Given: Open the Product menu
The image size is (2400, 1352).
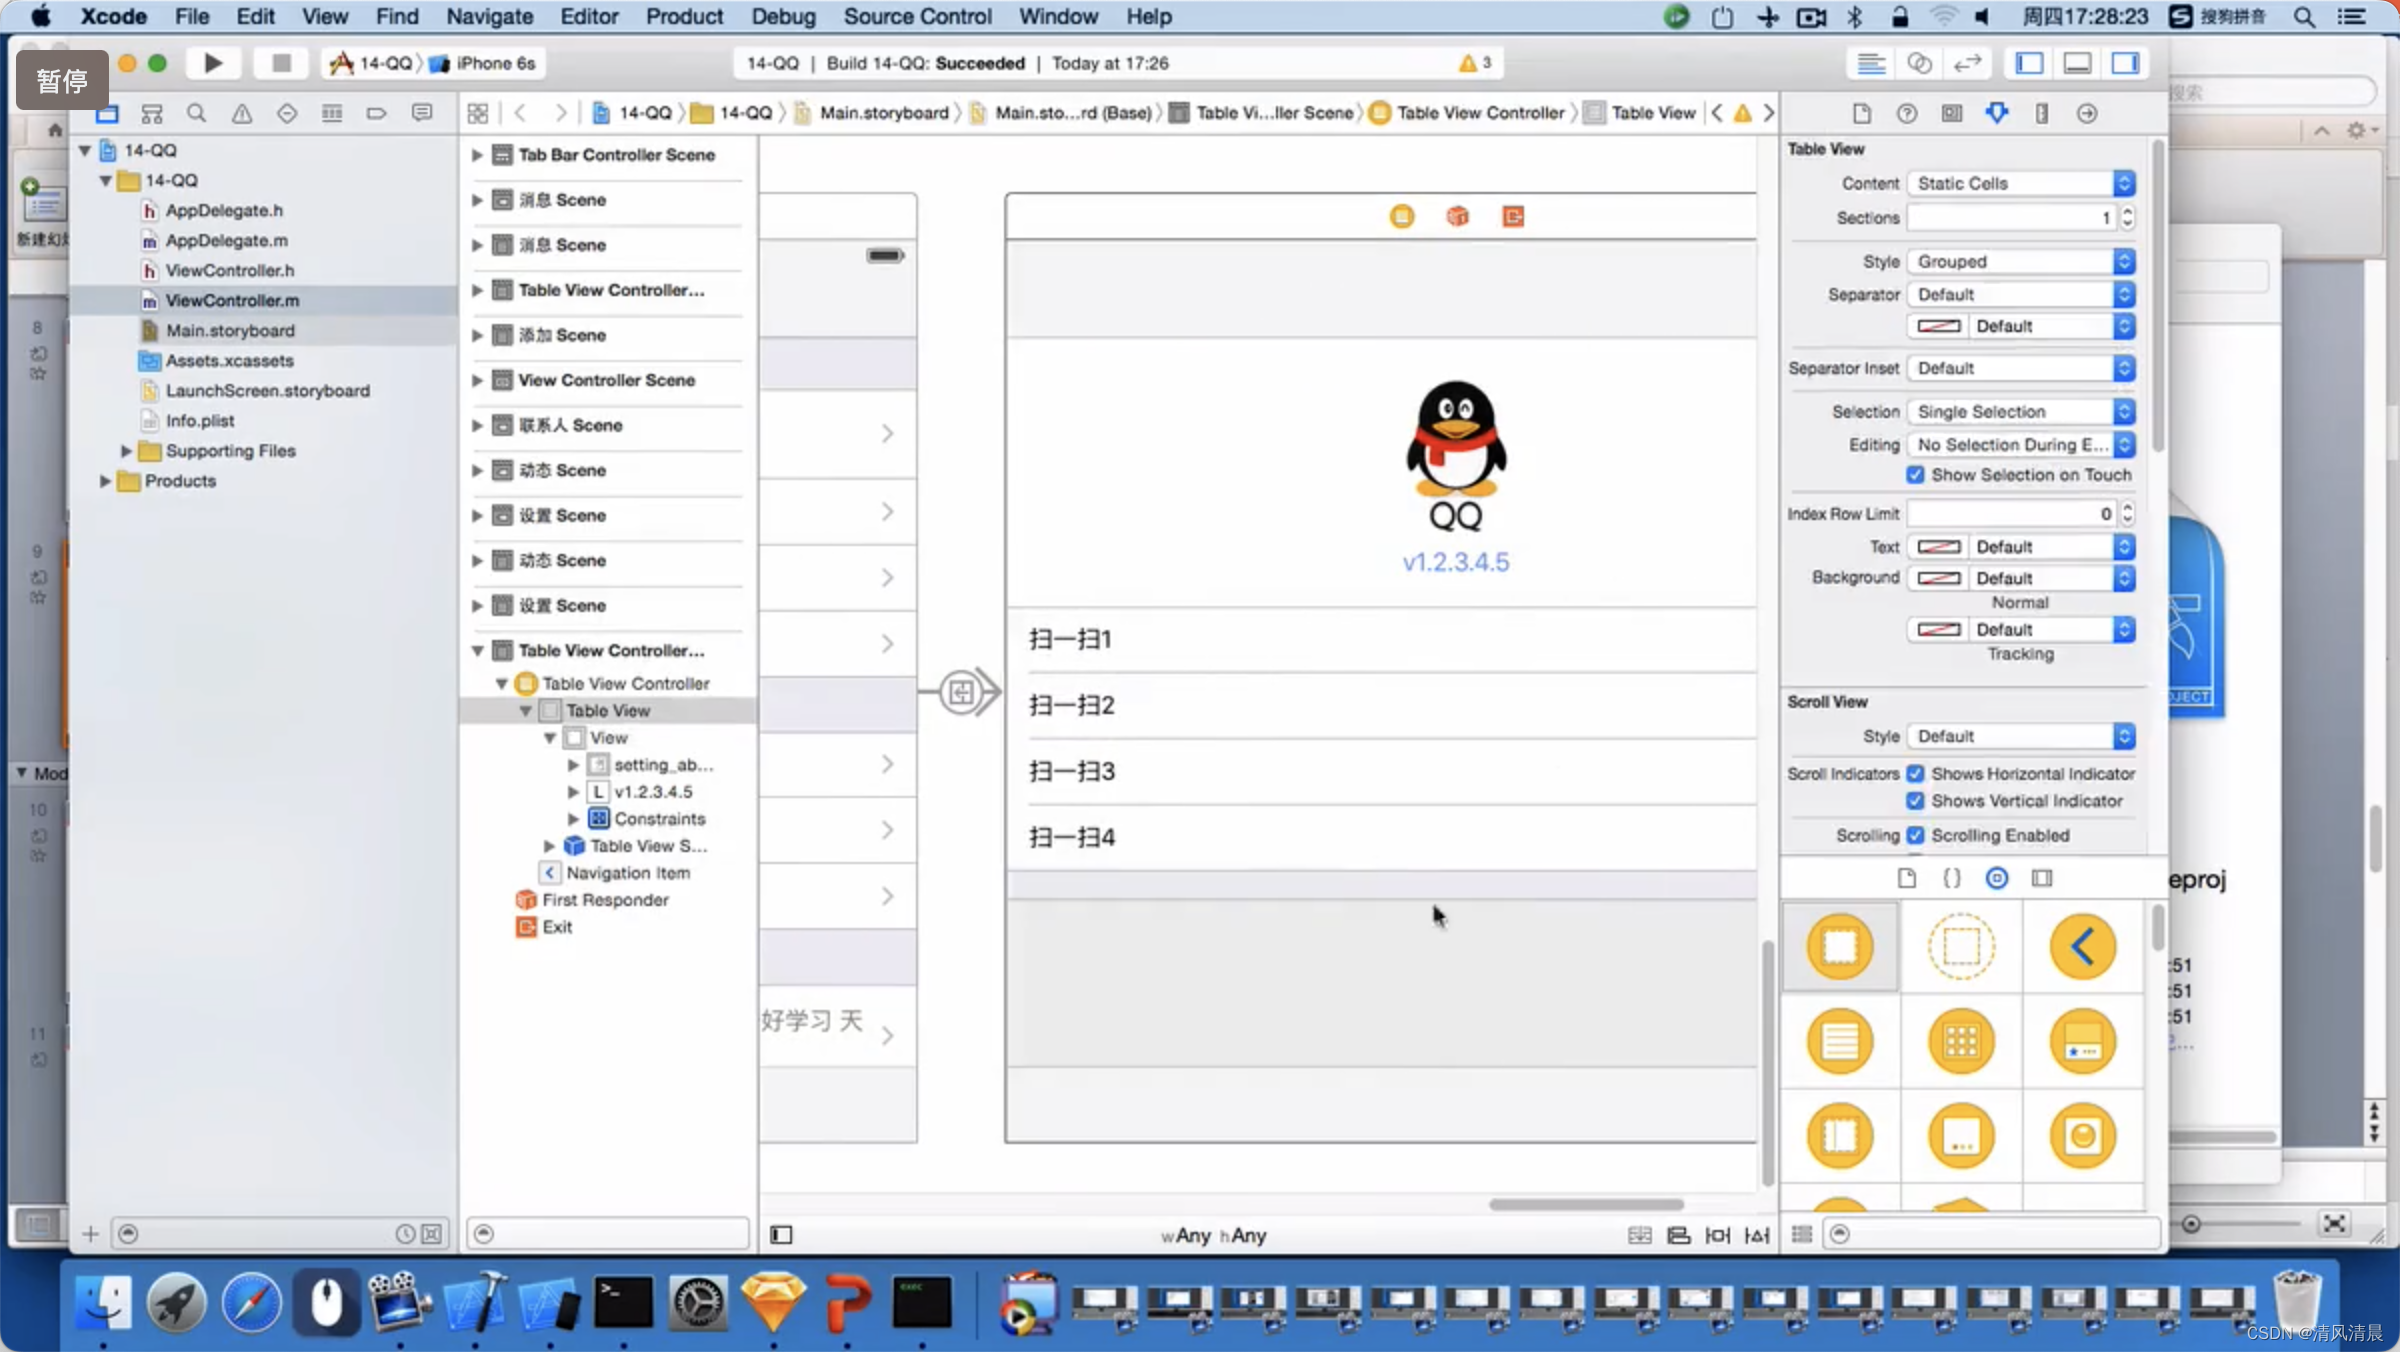Looking at the screenshot, I should [684, 16].
